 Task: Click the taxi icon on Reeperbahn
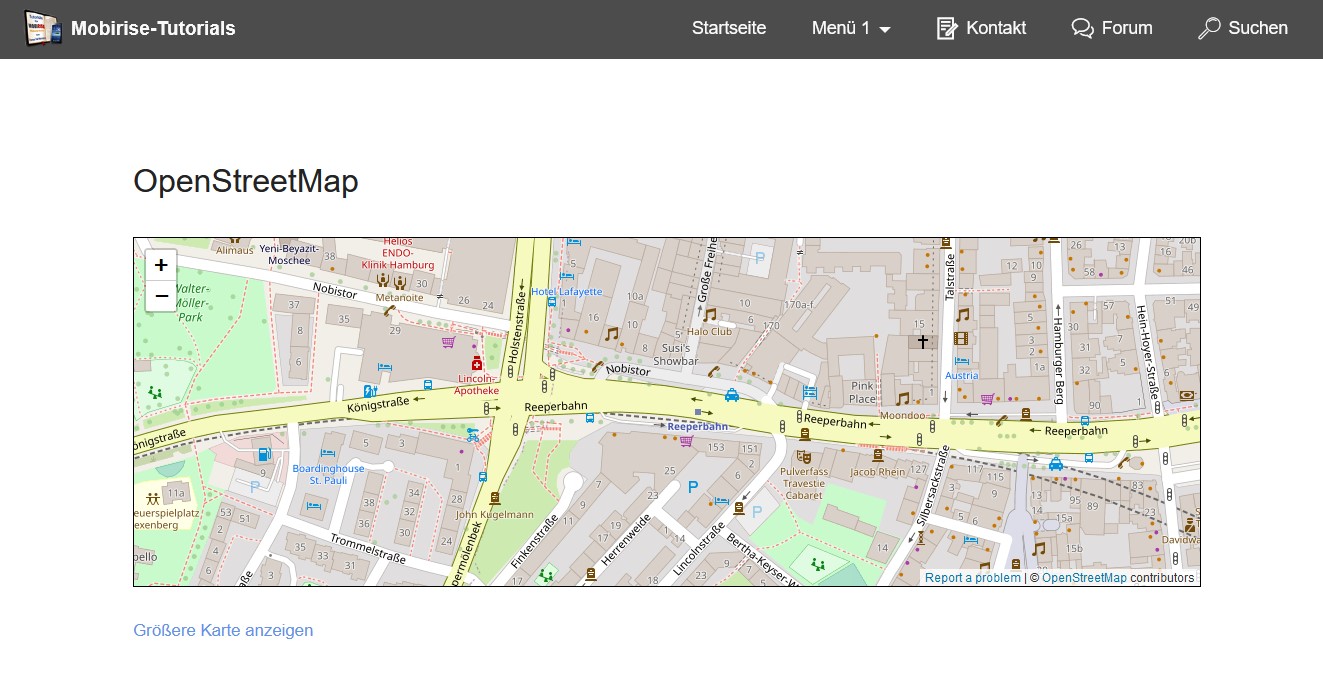(732, 395)
